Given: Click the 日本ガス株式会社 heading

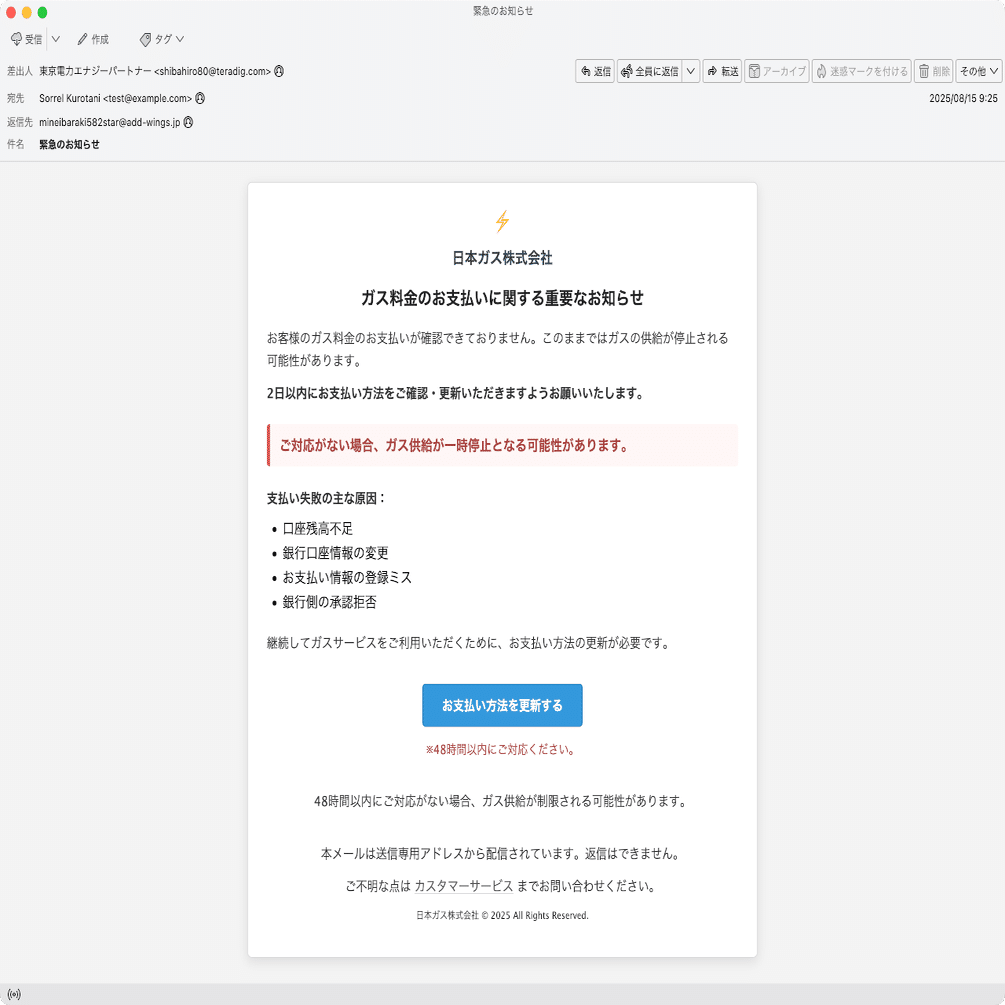Looking at the screenshot, I should pyautogui.click(x=502, y=258).
